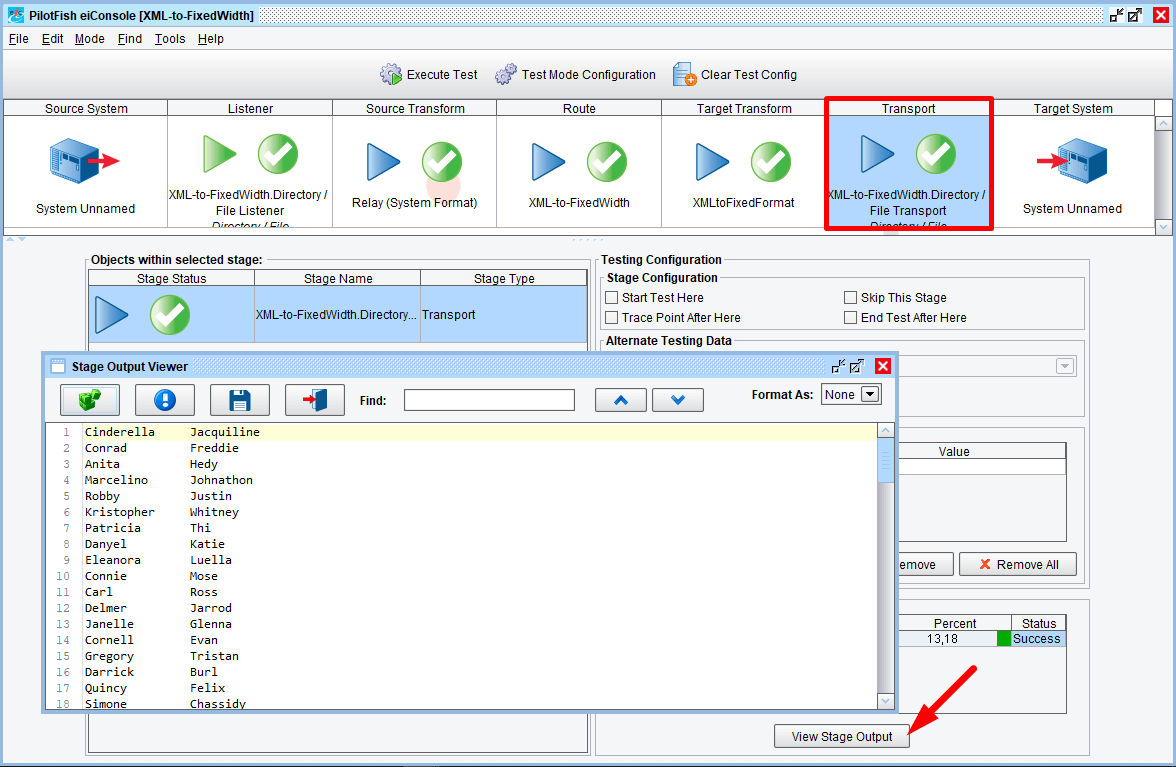The image size is (1176, 767).
Task: Click Clear Test Config
Action: (735, 74)
